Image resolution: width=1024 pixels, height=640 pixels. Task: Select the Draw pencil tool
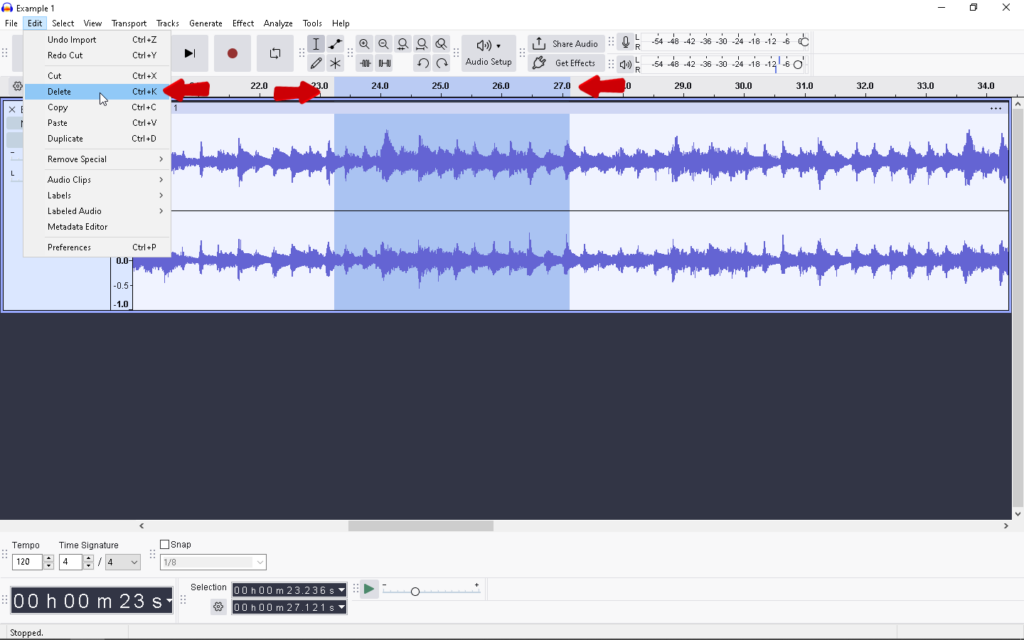coord(316,63)
